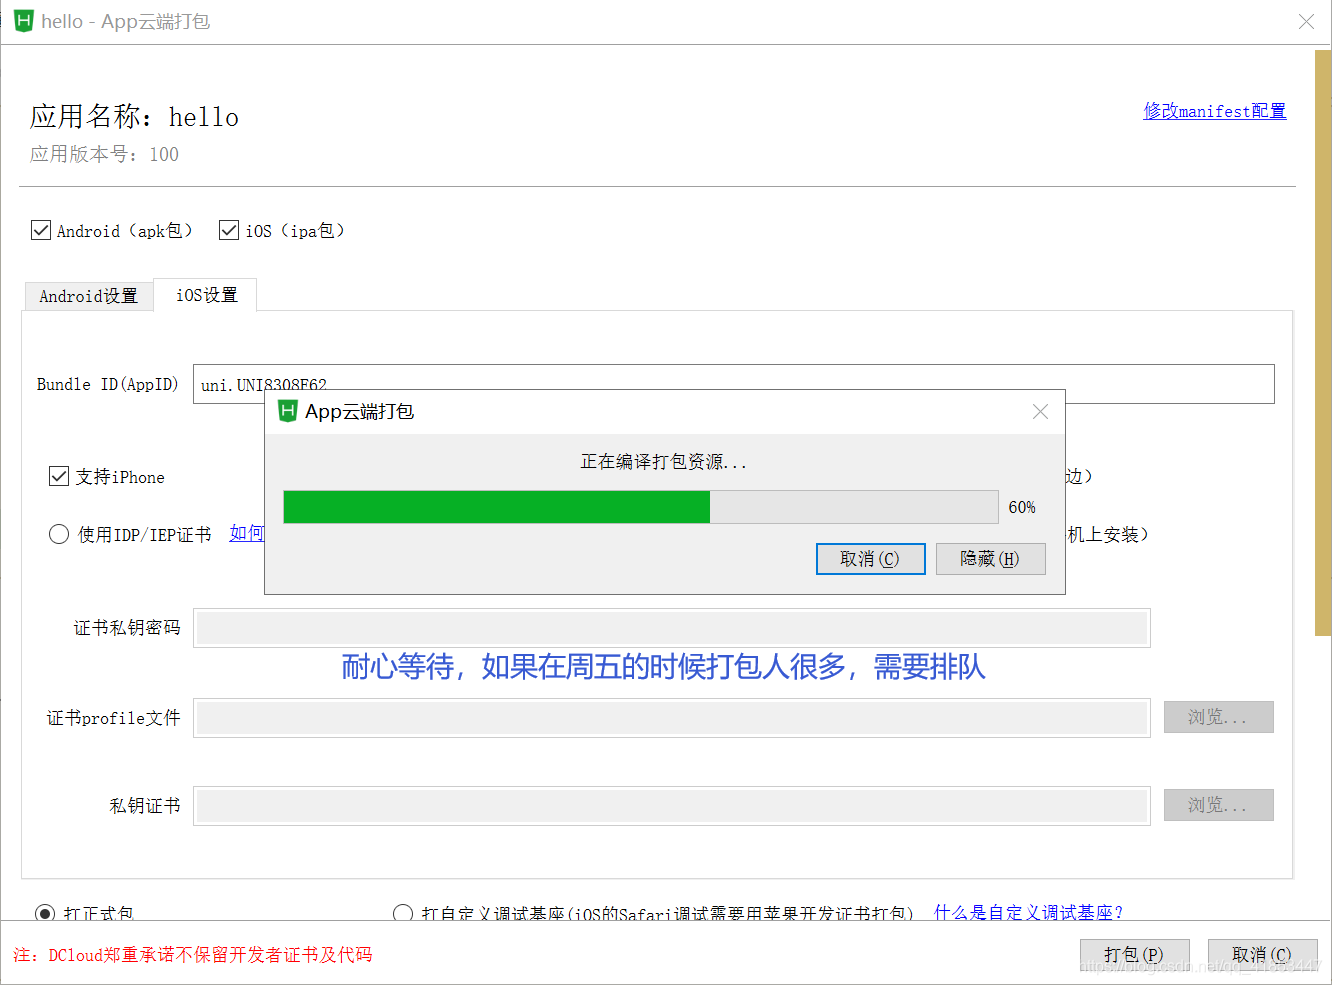Click the 打包(P) button
Screen dimensions: 1332x985
1134,955
